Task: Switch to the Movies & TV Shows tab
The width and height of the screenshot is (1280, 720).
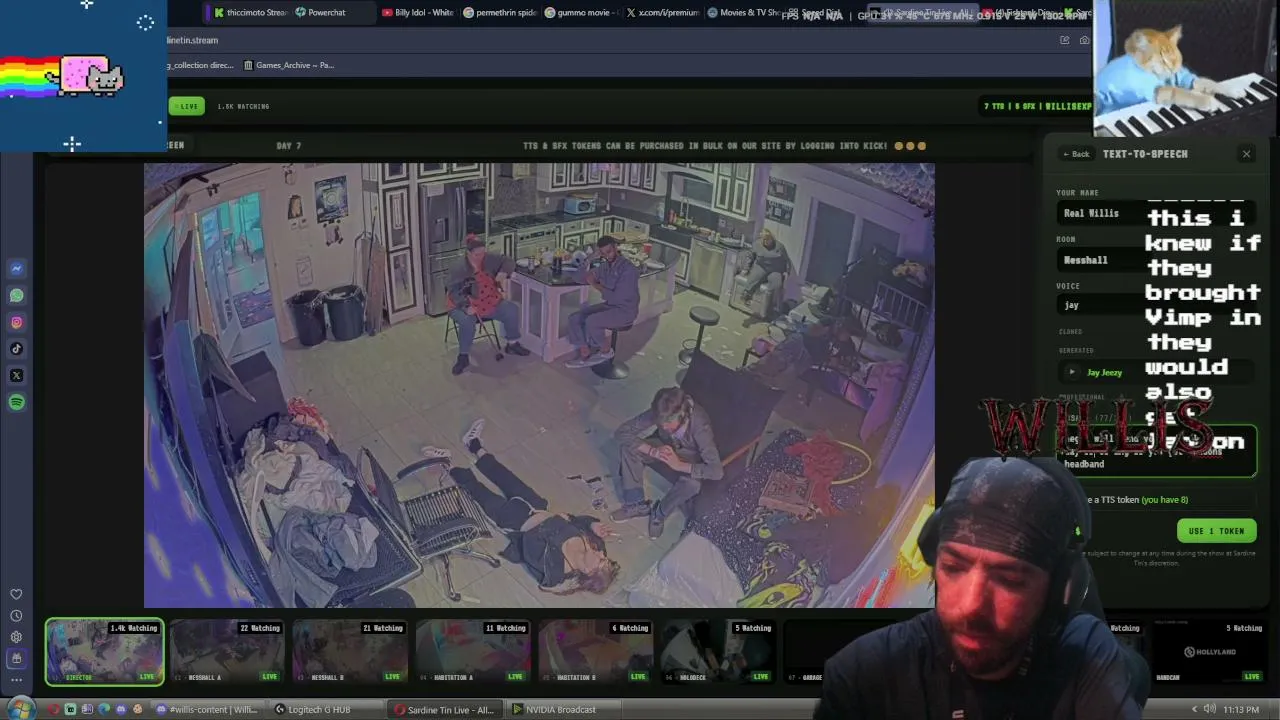Action: [x=745, y=13]
